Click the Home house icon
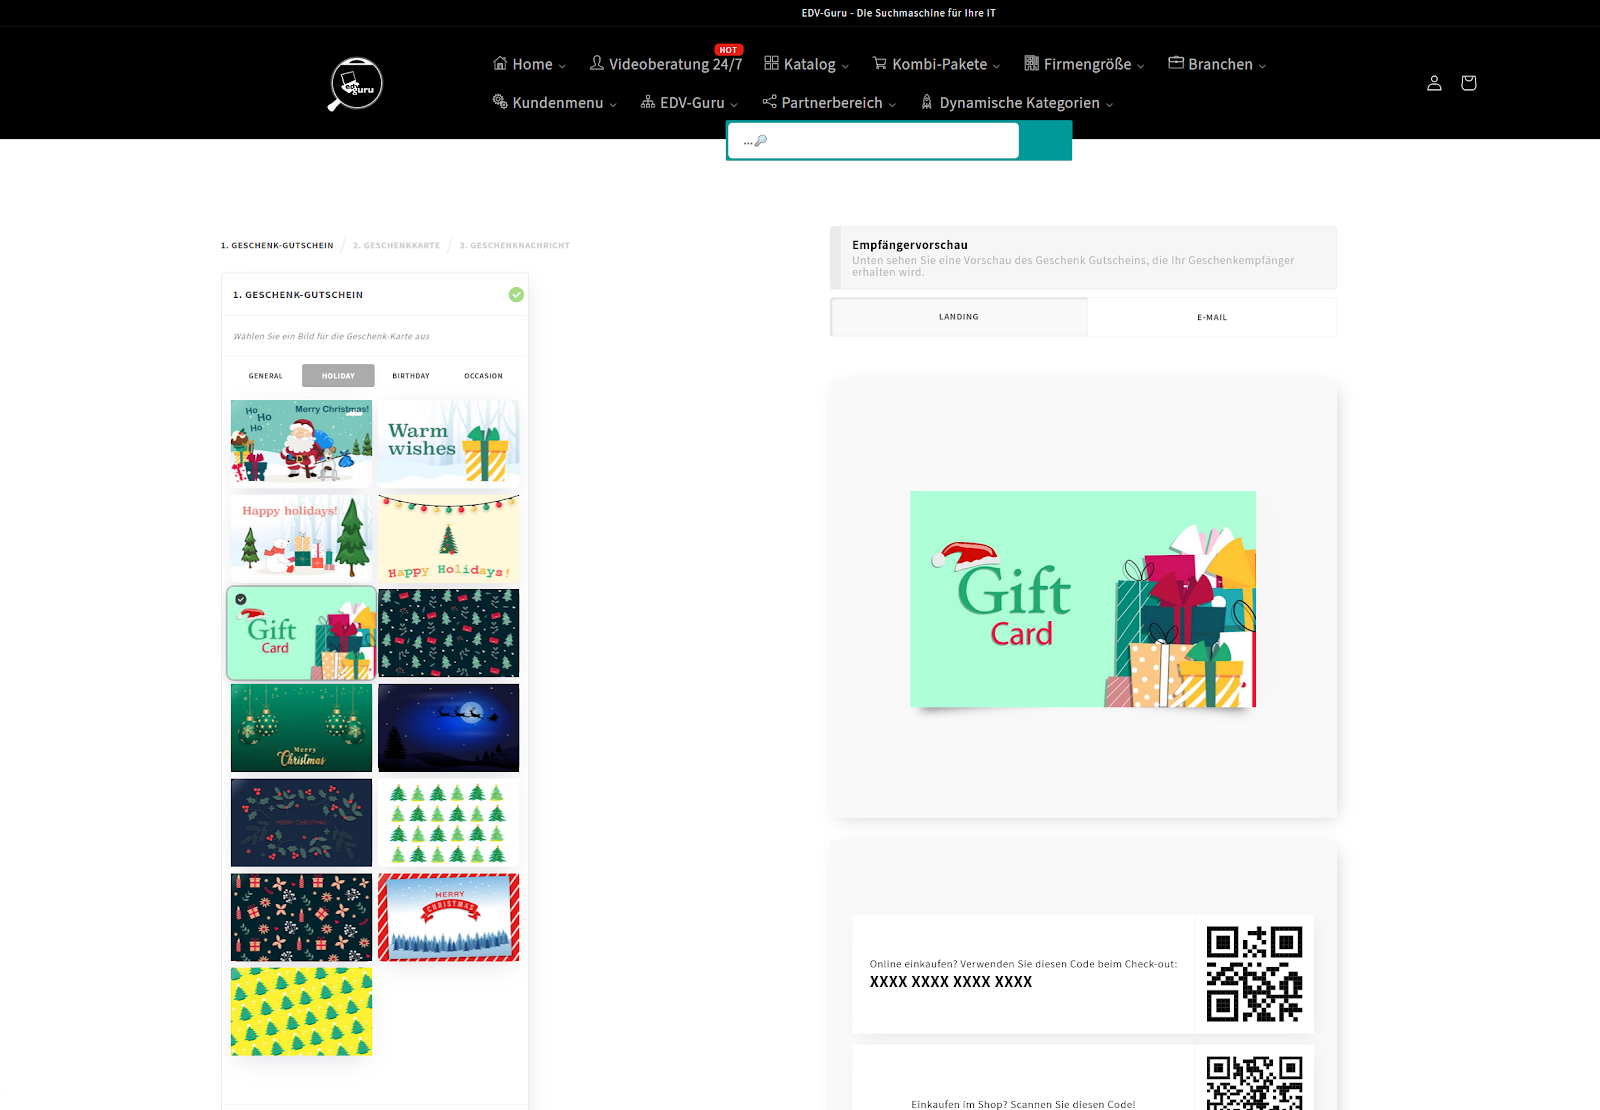 pyautogui.click(x=500, y=63)
